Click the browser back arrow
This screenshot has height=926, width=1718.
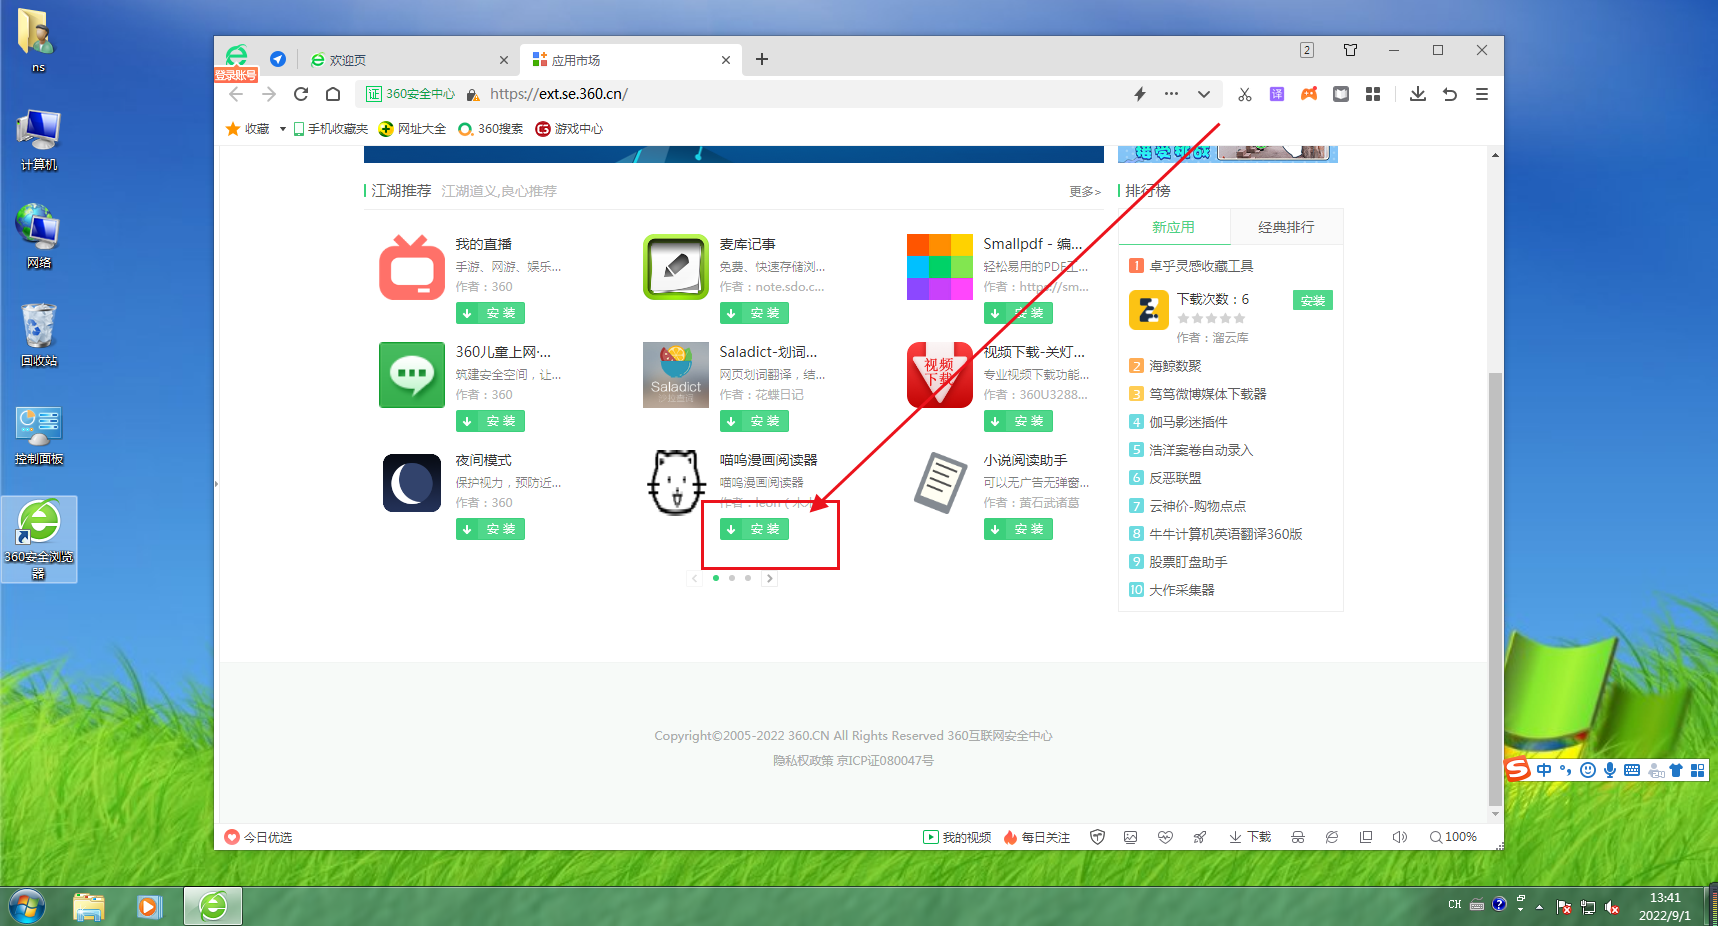point(236,94)
